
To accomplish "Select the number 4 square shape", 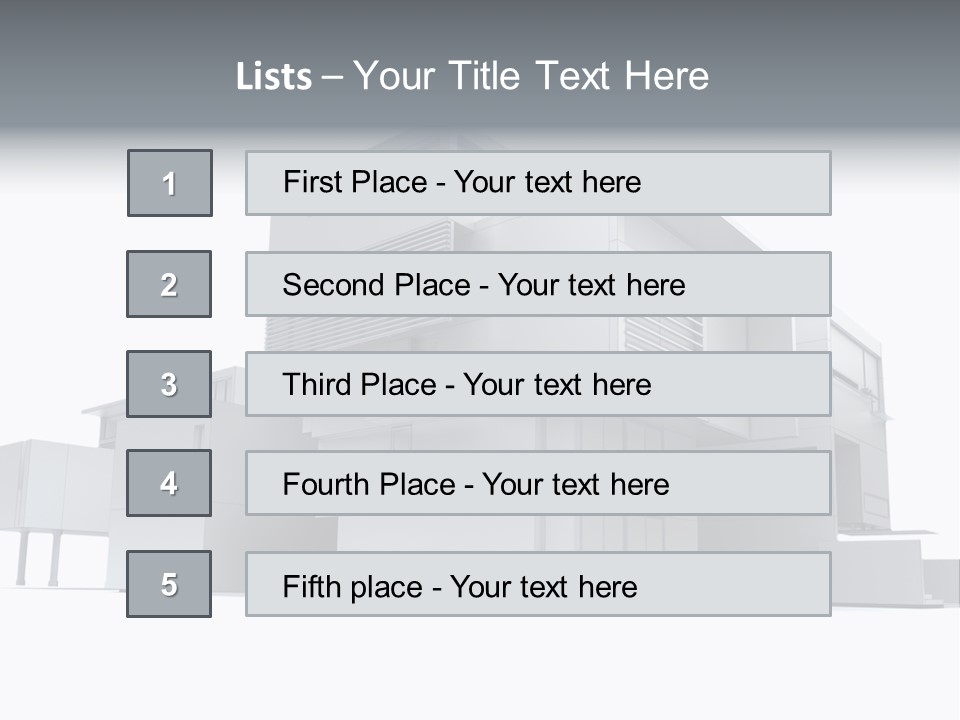I will [x=169, y=483].
